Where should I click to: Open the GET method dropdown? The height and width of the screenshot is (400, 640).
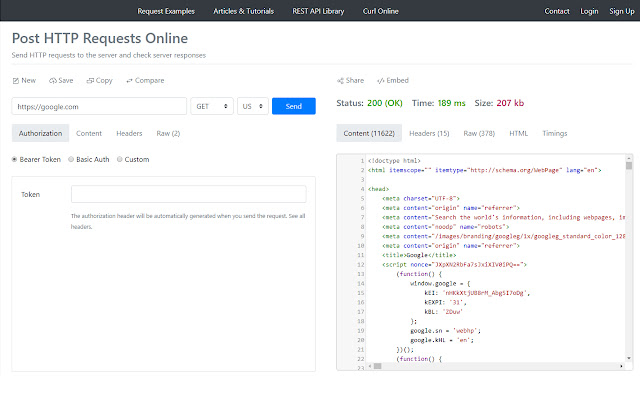pyautogui.click(x=212, y=106)
